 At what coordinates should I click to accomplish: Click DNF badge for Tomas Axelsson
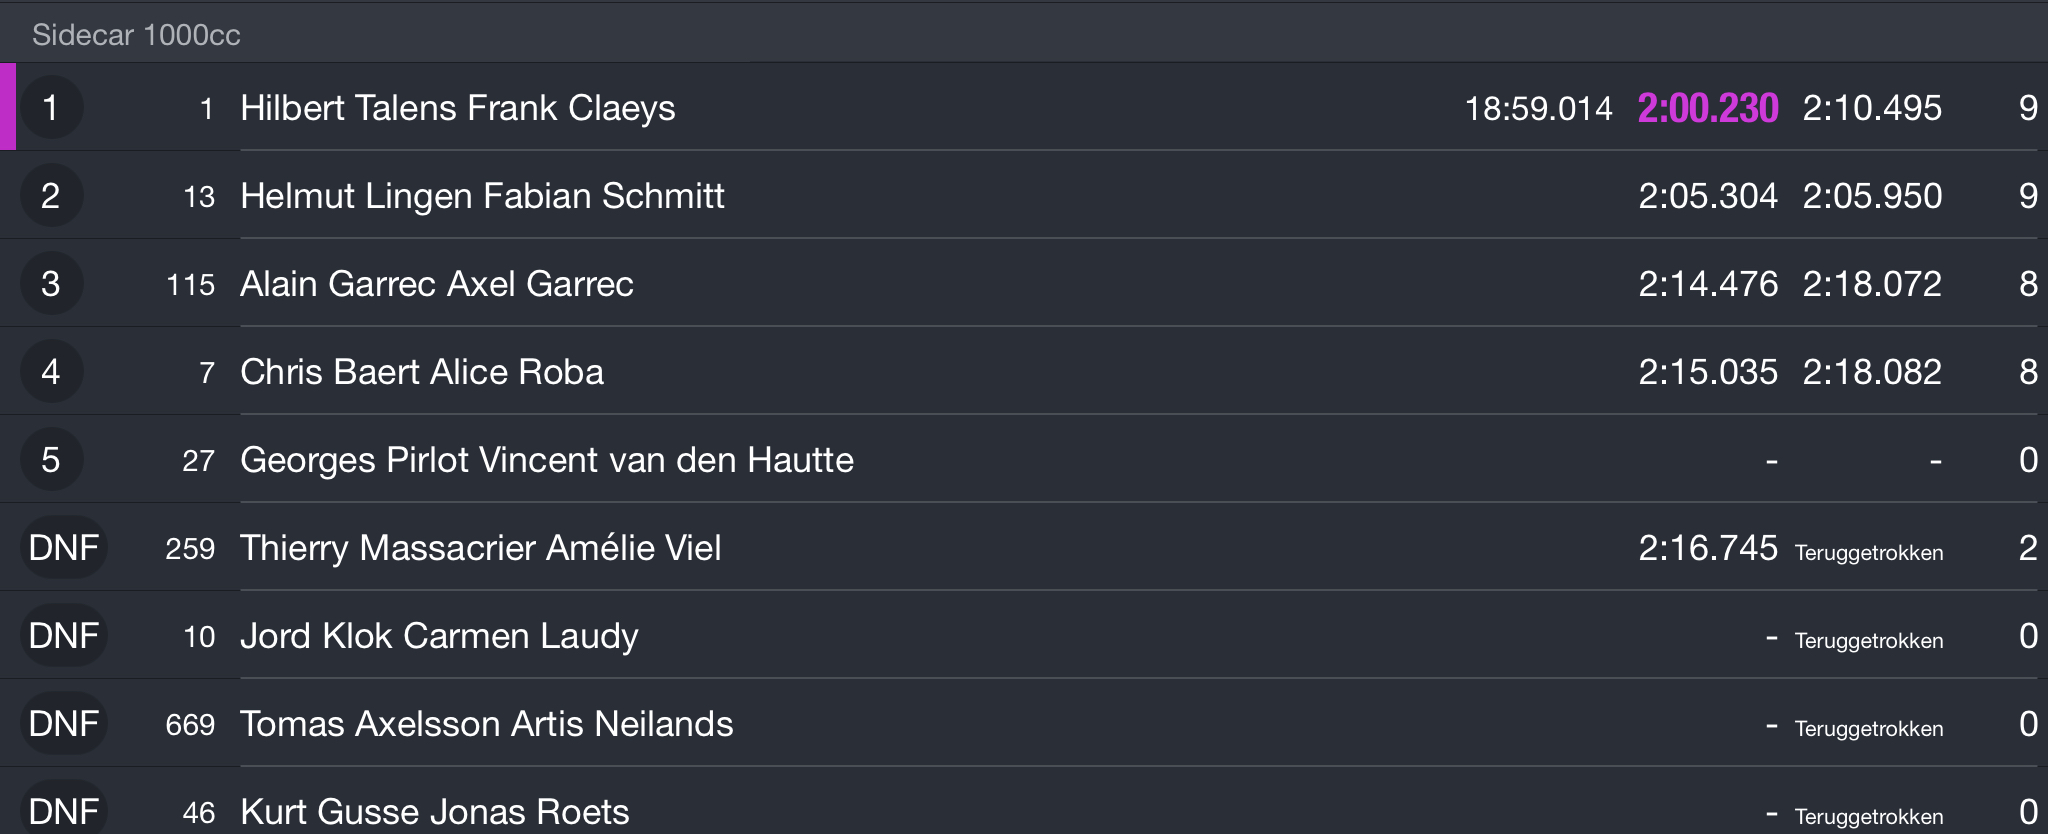pos(63,723)
